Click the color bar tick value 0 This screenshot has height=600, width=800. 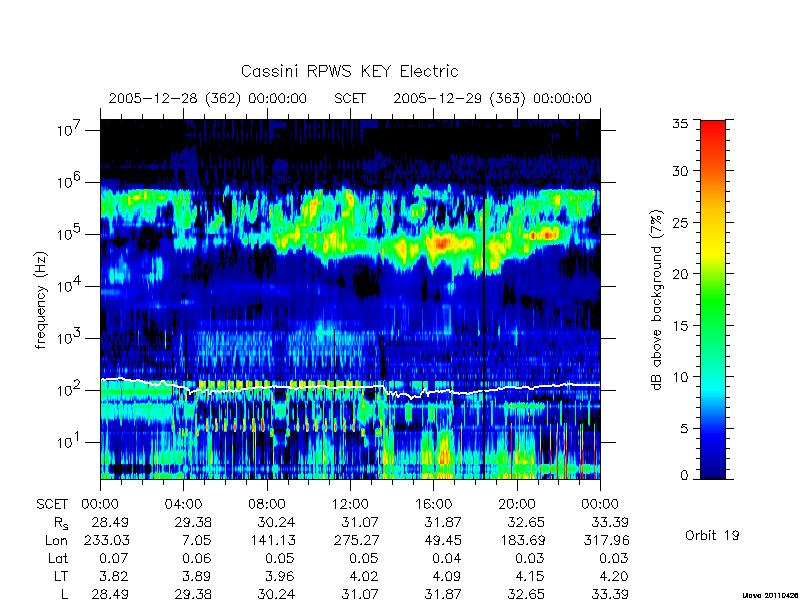(x=684, y=475)
